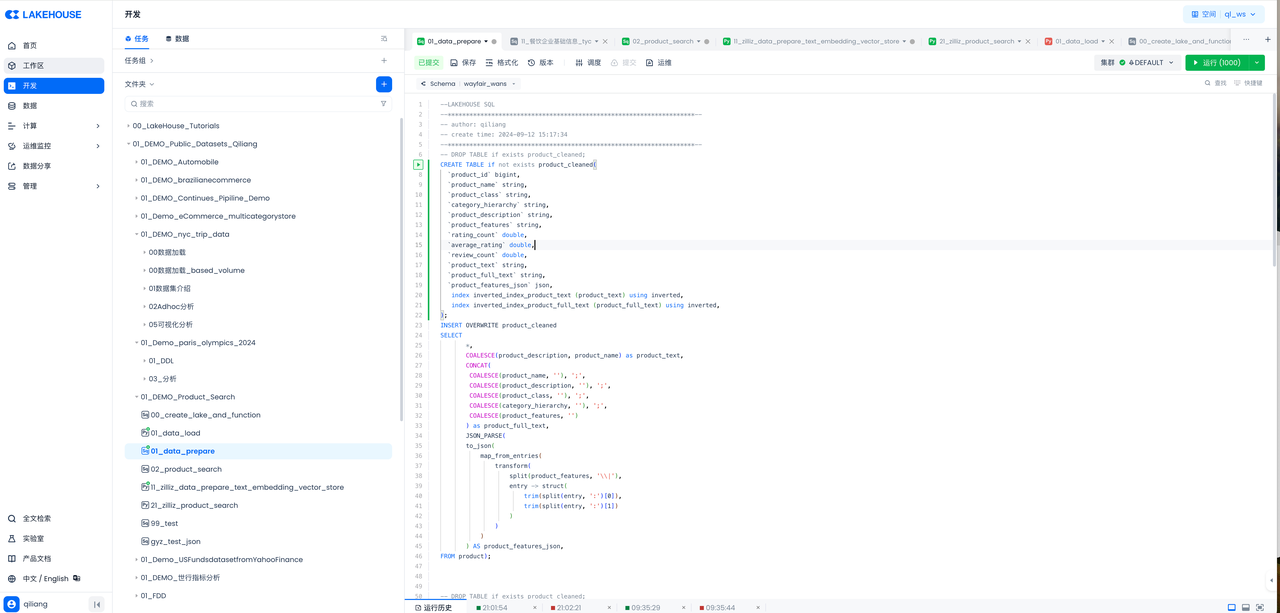Click 格式化 to format the SQL
1280x613 pixels.
click(502, 63)
